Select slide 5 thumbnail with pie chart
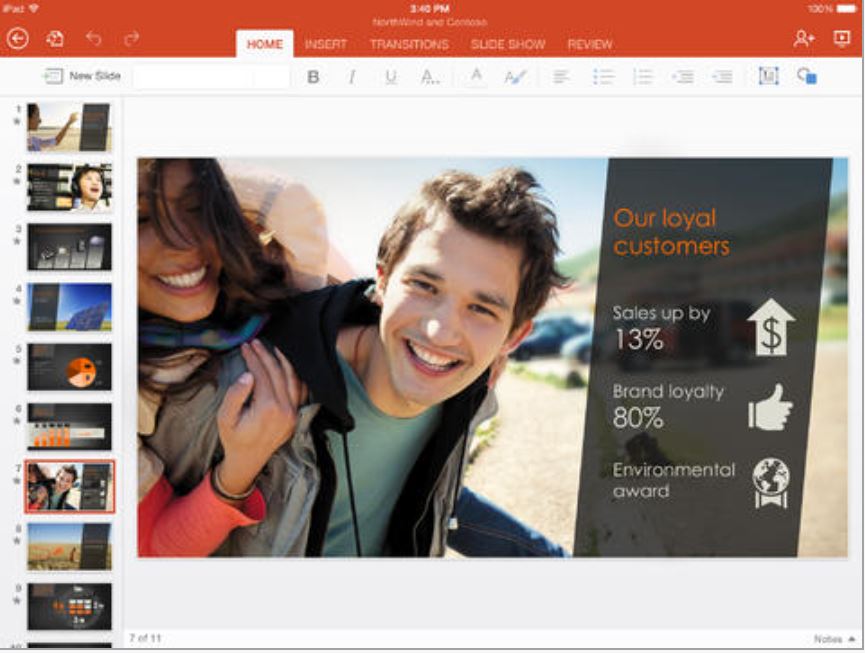 pos(69,367)
